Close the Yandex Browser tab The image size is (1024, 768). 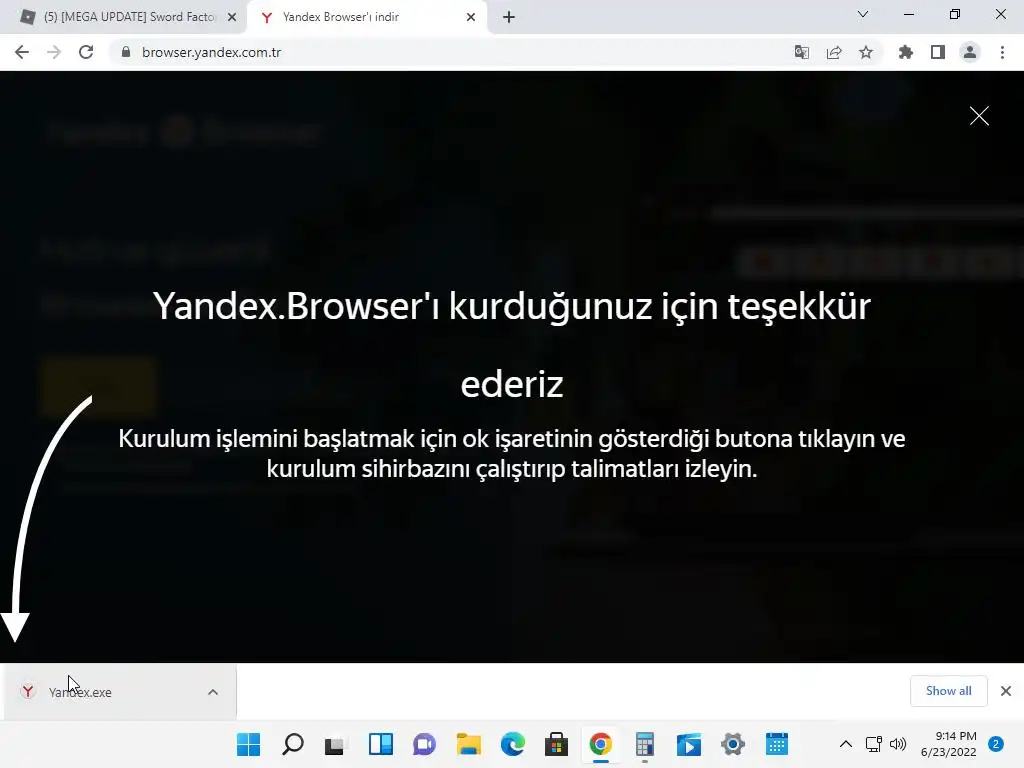(471, 17)
